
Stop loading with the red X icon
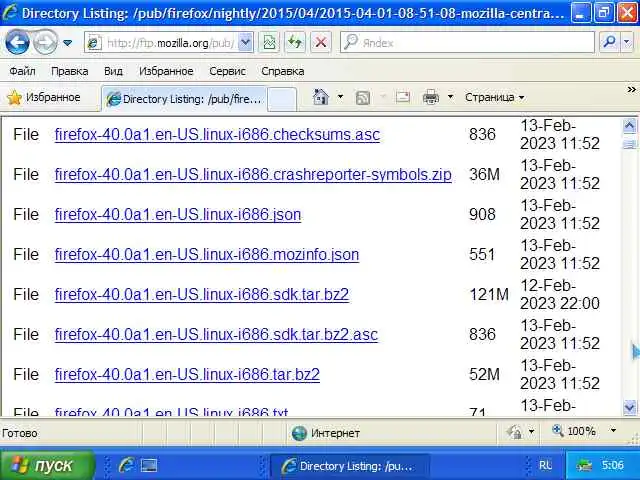321,42
